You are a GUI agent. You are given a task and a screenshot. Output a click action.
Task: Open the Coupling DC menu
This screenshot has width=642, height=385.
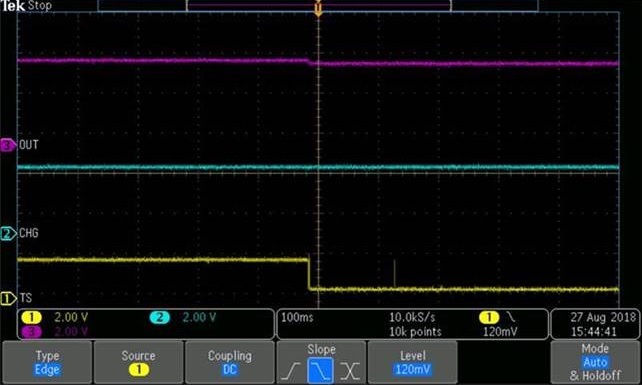(230, 362)
